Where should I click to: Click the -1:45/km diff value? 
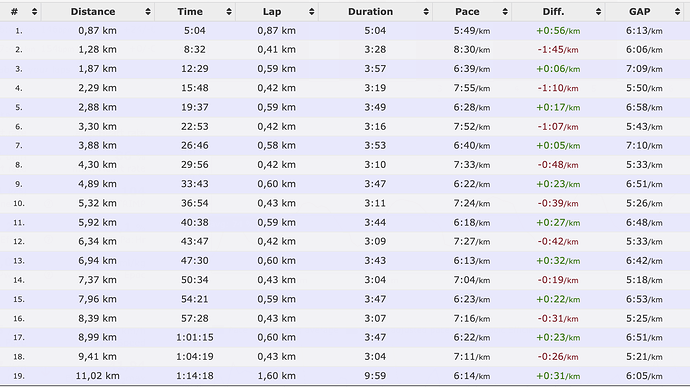pyautogui.click(x=558, y=50)
